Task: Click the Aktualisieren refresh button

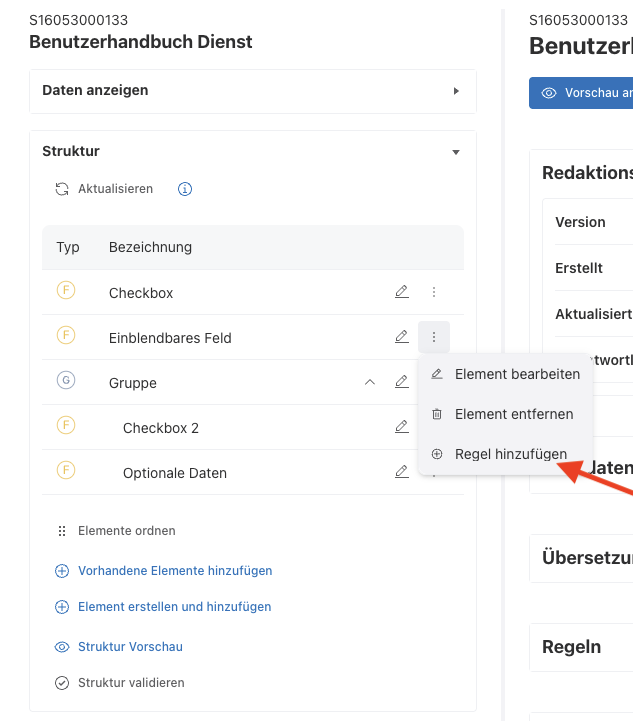Action: click(x=104, y=189)
